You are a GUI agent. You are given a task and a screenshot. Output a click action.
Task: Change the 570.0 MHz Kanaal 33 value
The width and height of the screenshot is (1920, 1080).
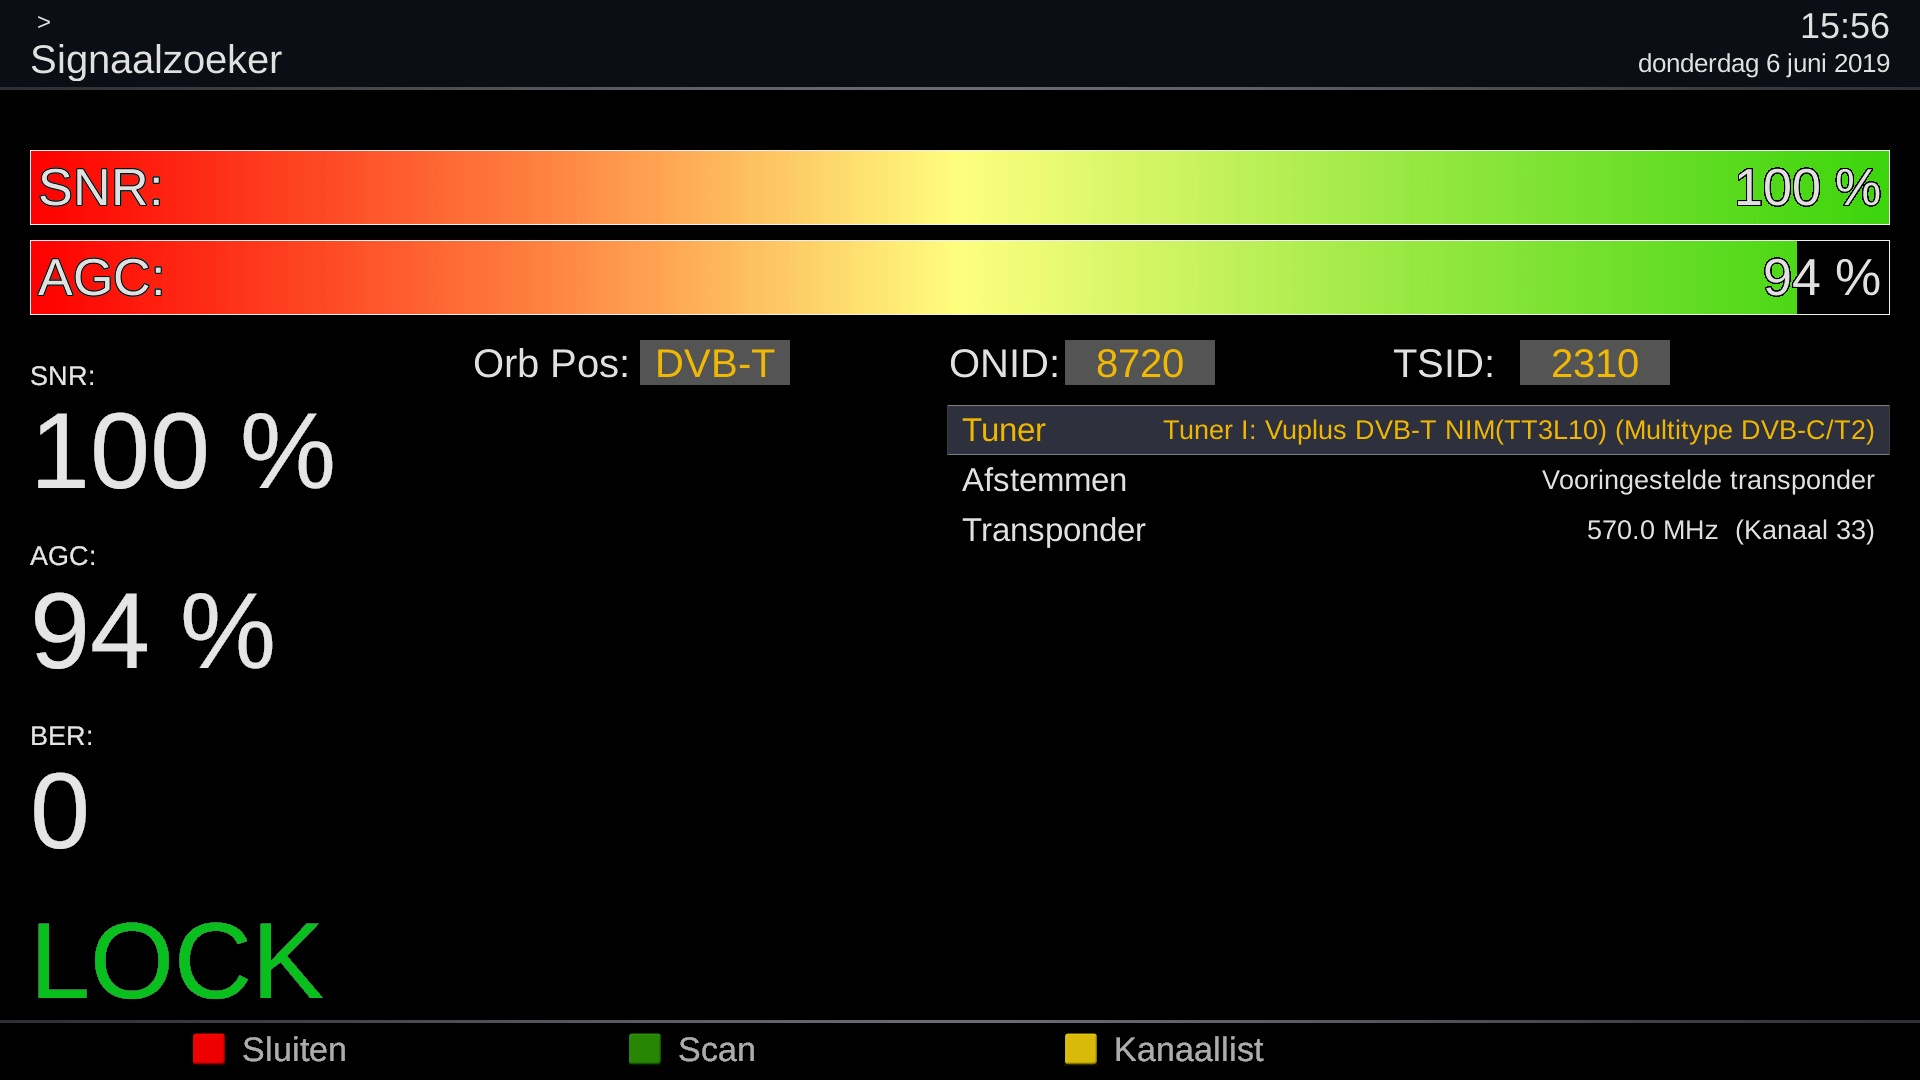(x=1730, y=530)
